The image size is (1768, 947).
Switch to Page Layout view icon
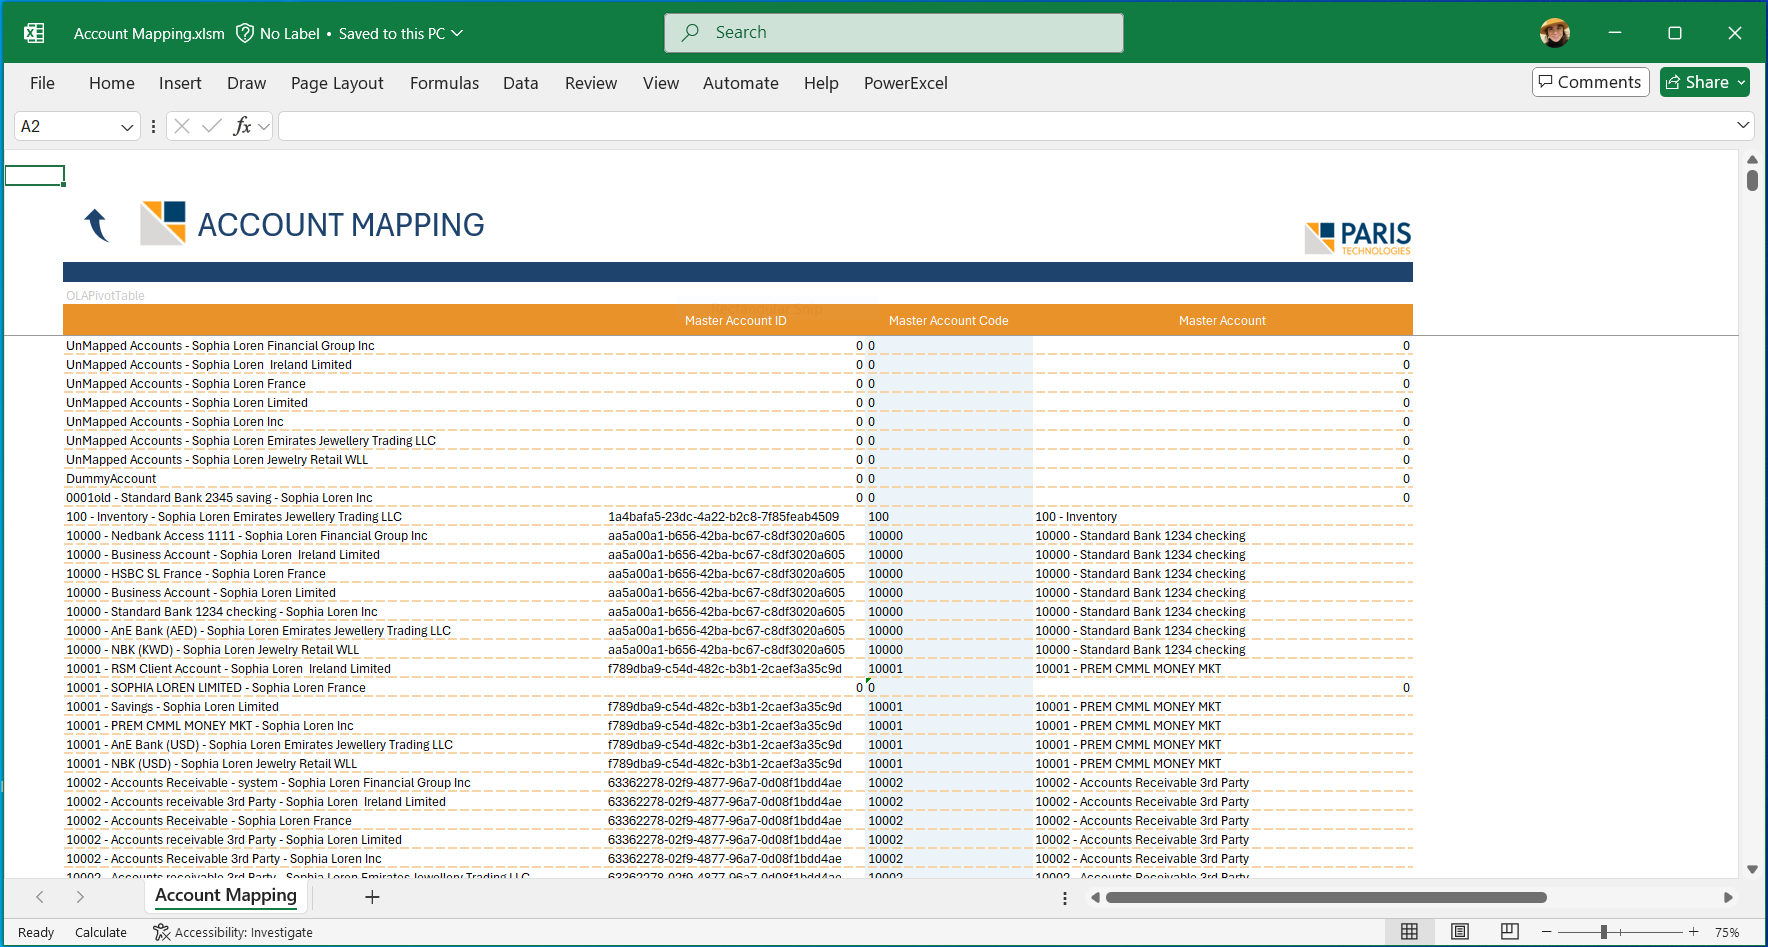pos(1460,932)
